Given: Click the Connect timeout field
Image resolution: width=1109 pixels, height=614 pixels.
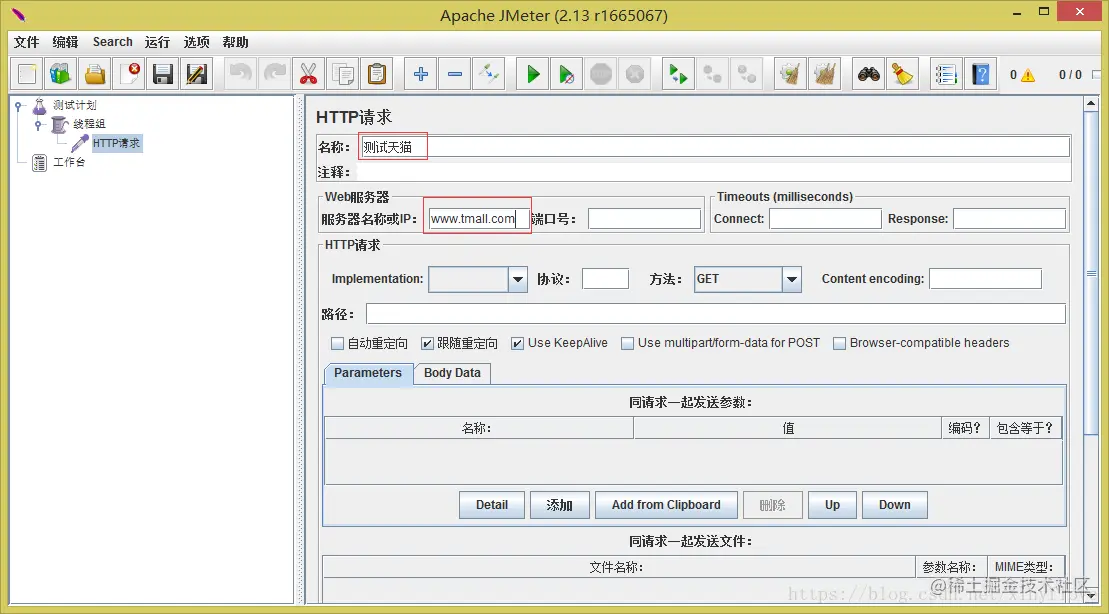Looking at the screenshot, I should coord(825,219).
